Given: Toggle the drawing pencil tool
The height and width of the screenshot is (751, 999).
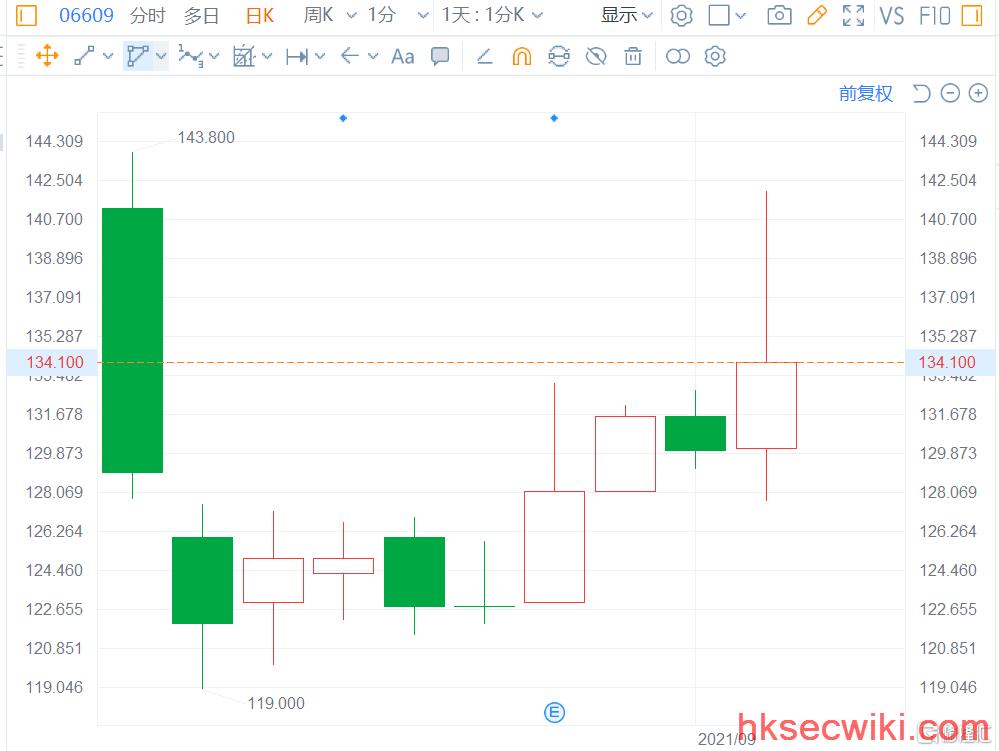Looking at the screenshot, I should pyautogui.click(x=817, y=15).
